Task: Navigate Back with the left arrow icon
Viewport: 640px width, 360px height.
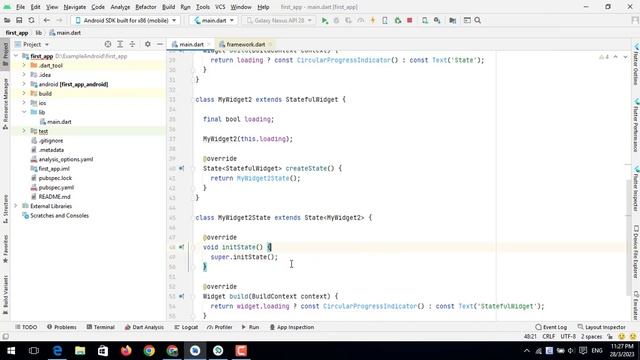Action: [47, 20]
